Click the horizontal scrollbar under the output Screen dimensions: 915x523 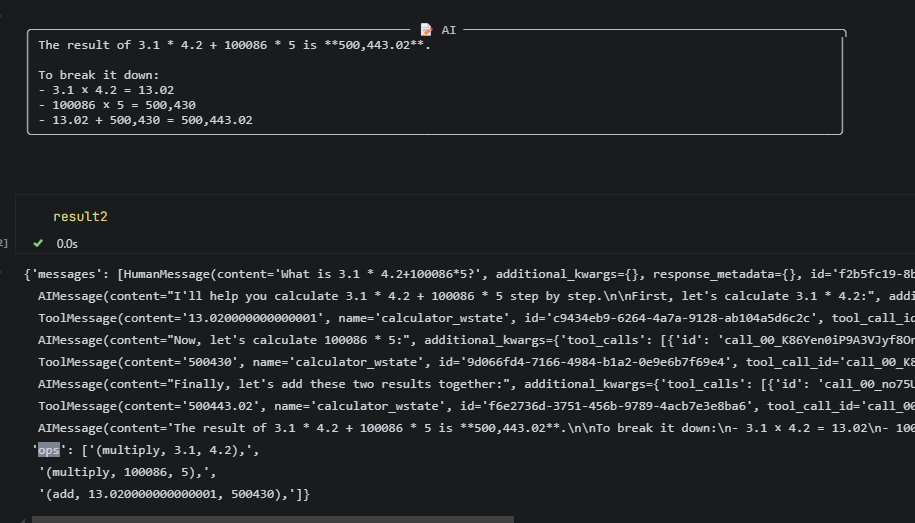pos(273,519)
